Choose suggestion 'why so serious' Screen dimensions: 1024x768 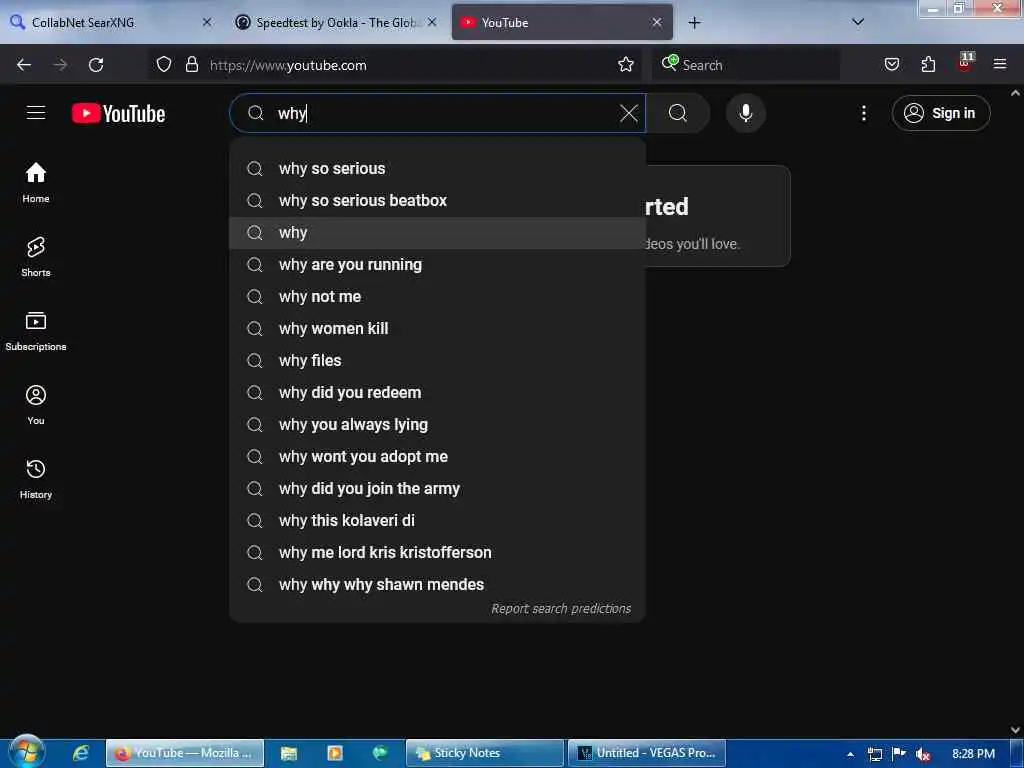[x=438, y=168]
